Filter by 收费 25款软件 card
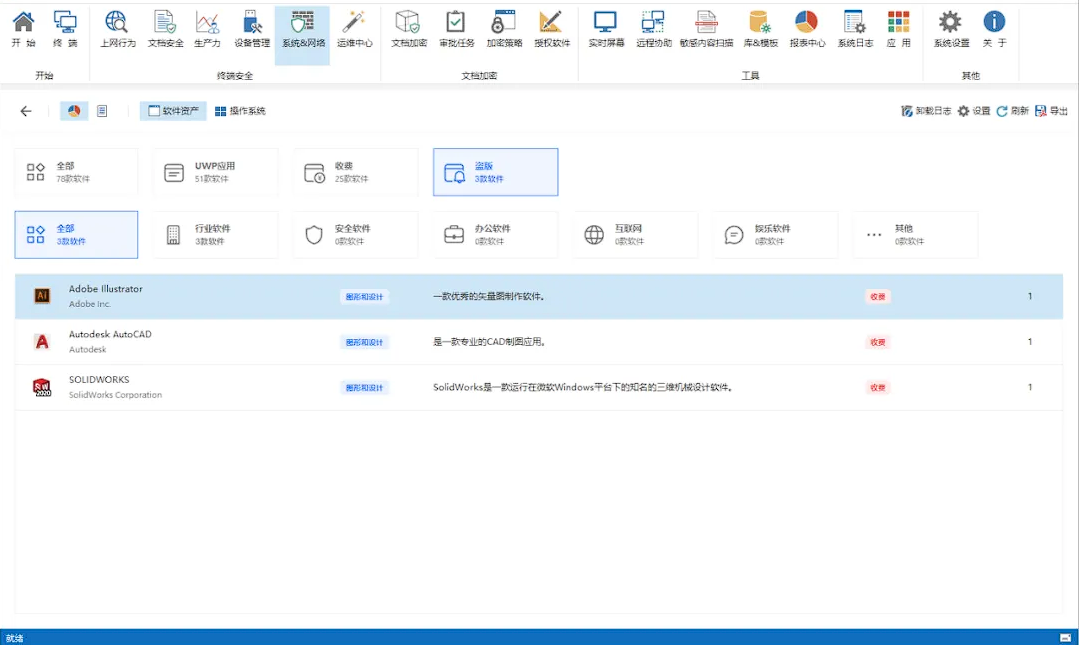The width and height of the screenshot is (1079, 645). (x=356, y=172)
